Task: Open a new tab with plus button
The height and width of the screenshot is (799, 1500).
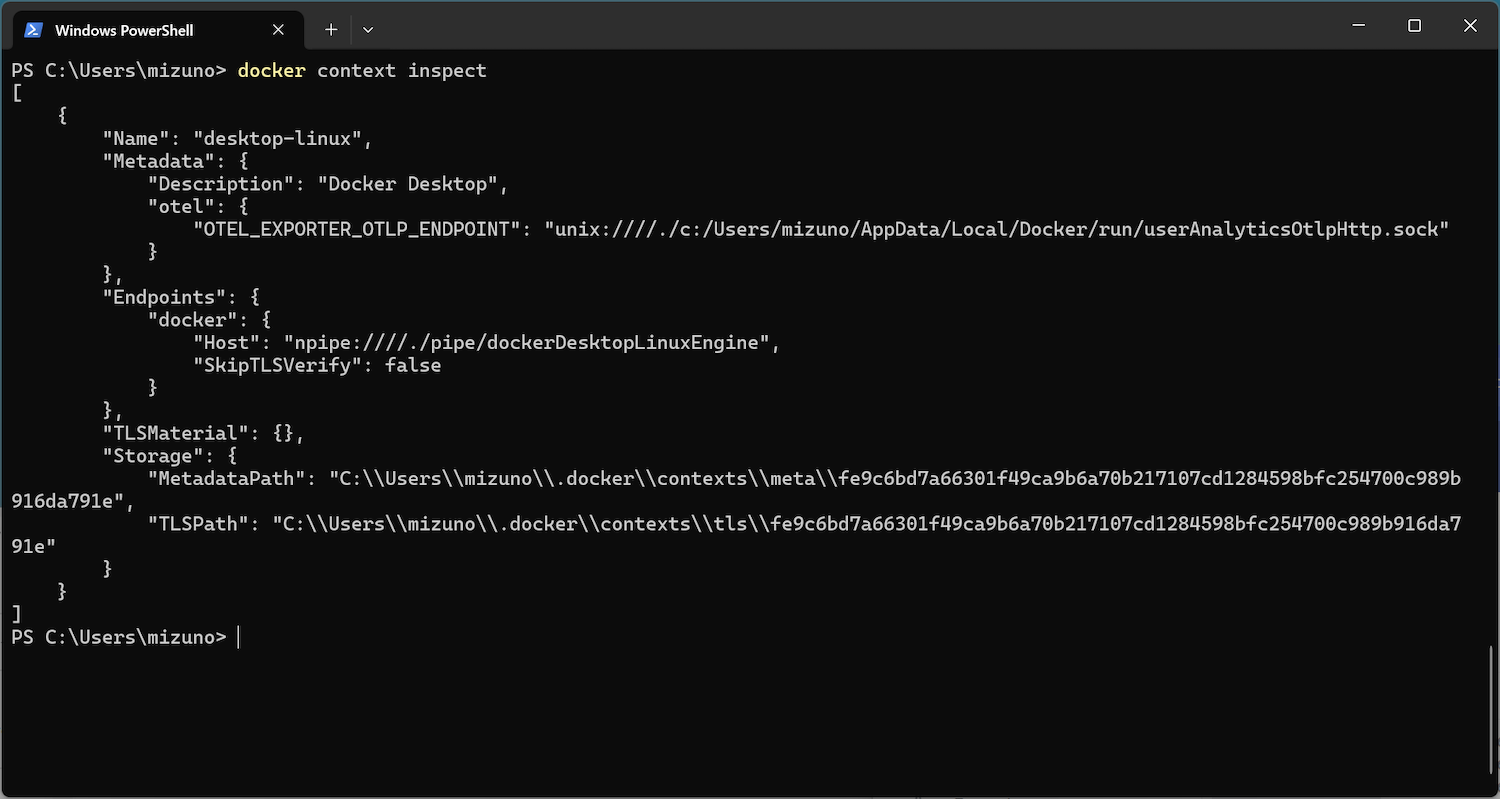Action: (x=331, y=30)
